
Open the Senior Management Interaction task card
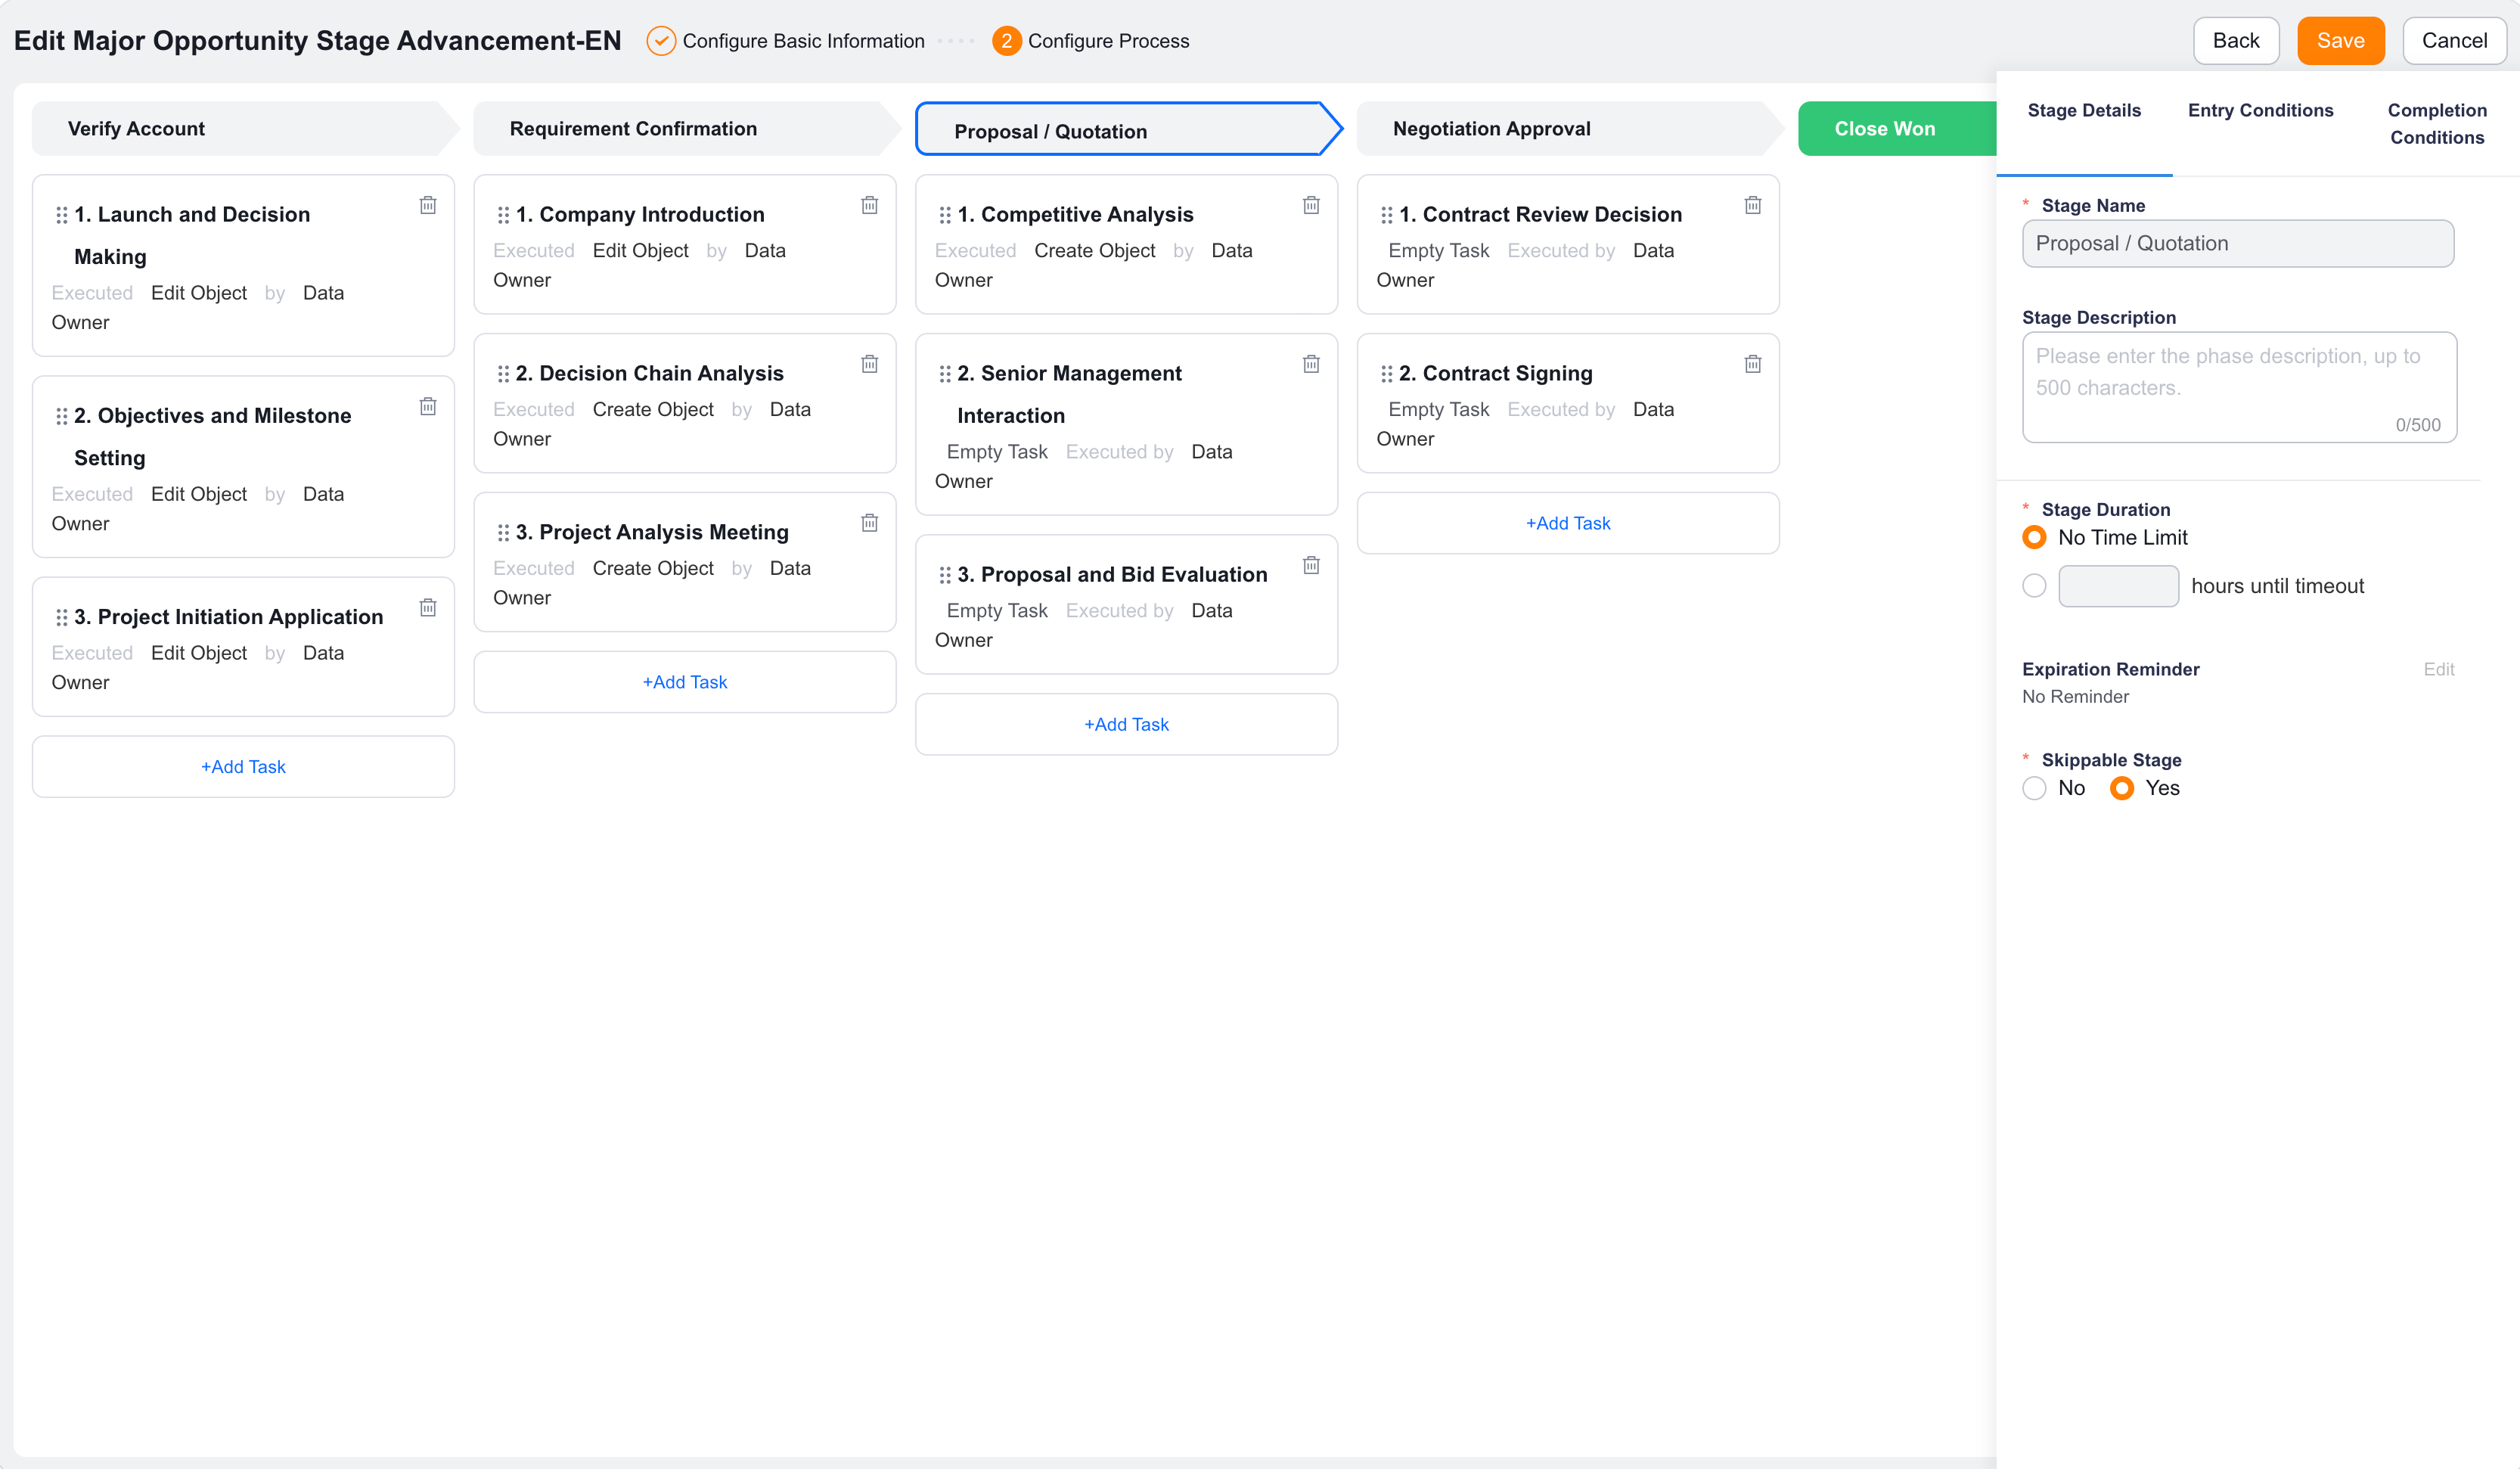pos(1126,424)
